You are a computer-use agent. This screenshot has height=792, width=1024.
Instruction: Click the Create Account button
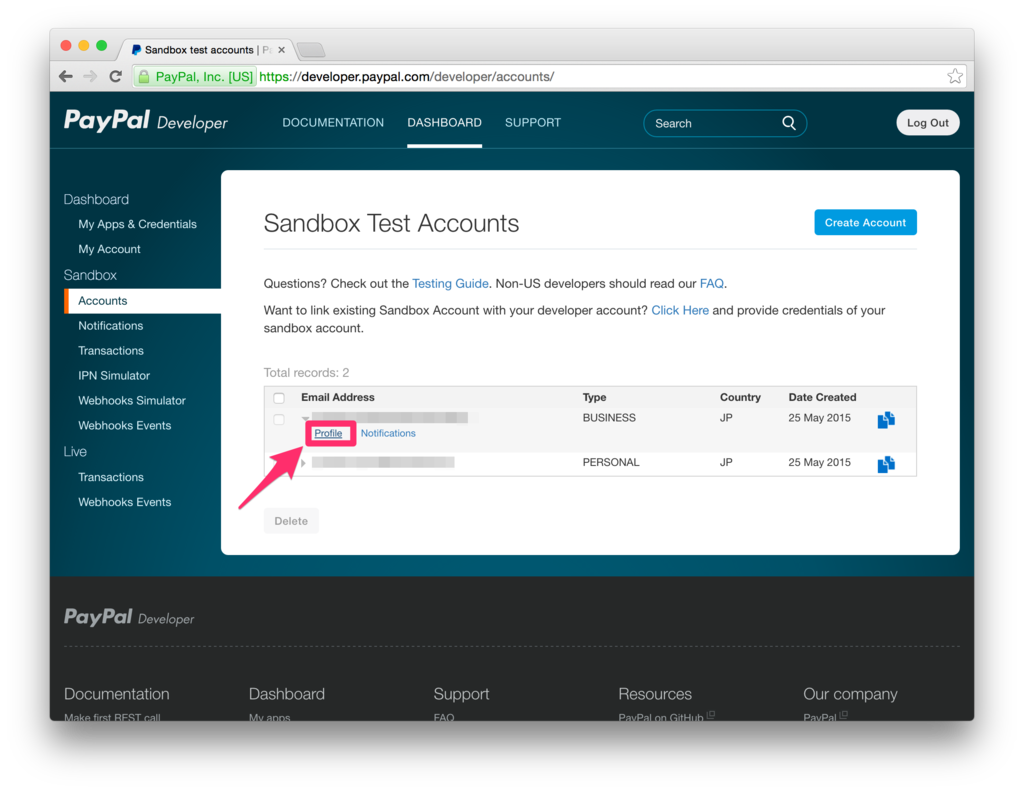click(x=865, y=222)
